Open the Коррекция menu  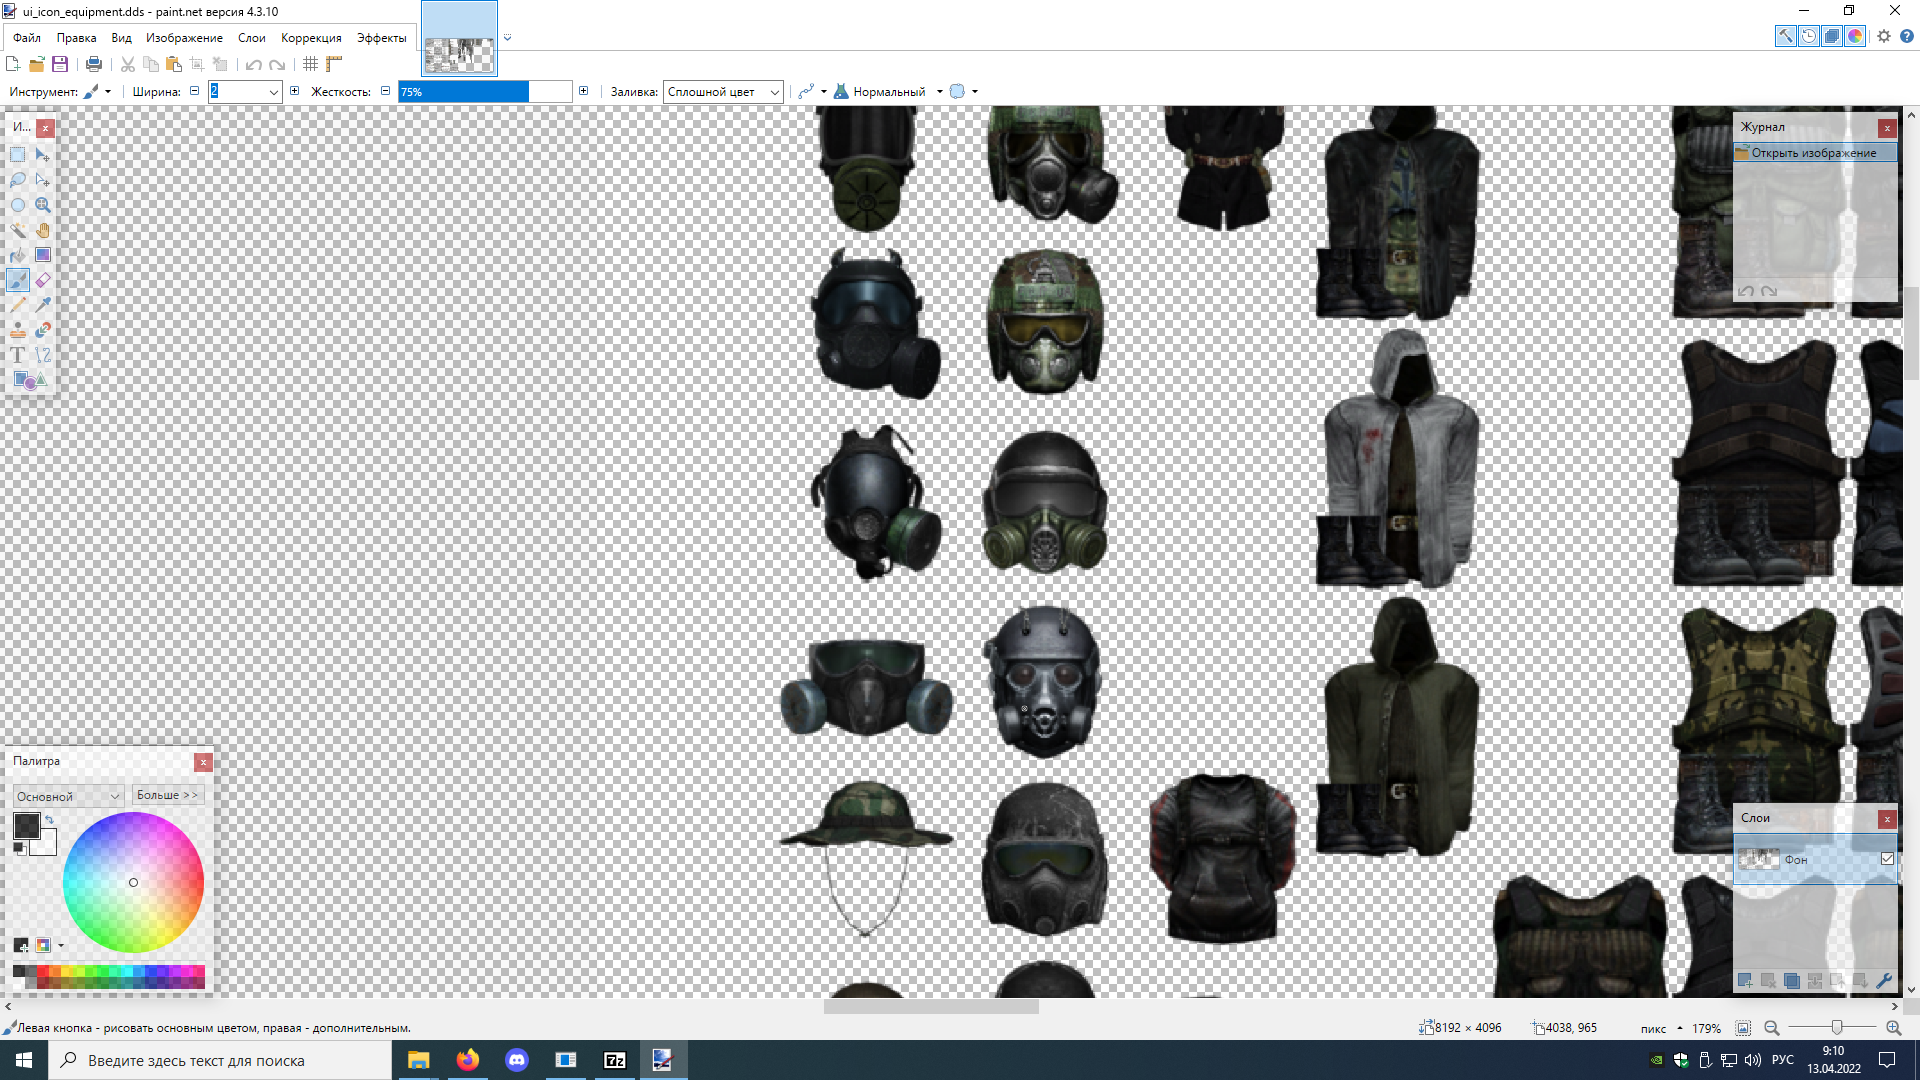pyautogui.click(x=311, y=38)
